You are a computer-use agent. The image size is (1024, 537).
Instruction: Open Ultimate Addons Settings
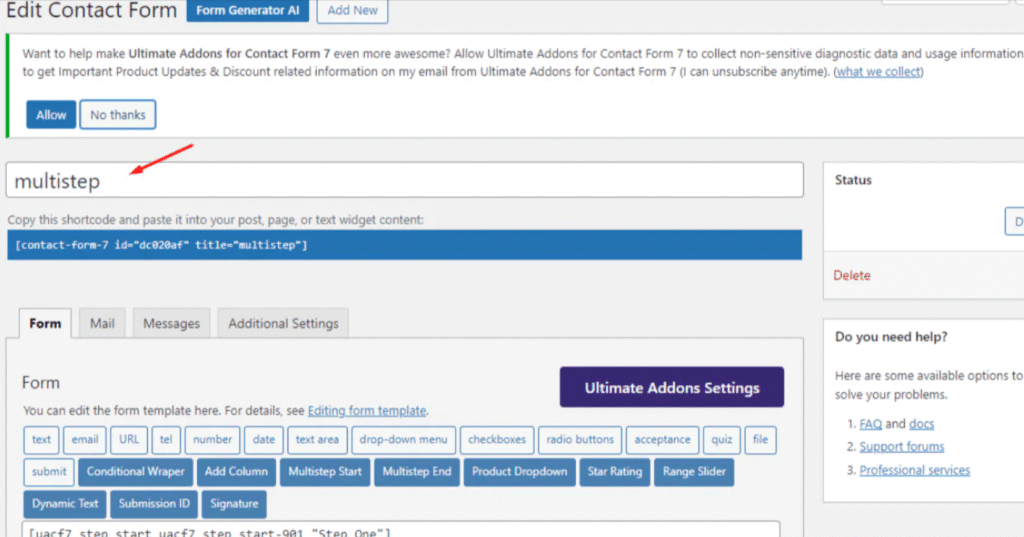(672, 387)
